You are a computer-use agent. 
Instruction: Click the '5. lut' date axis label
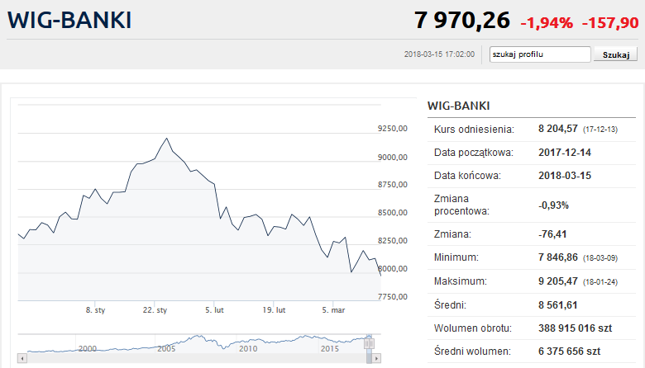pos(214,310)
